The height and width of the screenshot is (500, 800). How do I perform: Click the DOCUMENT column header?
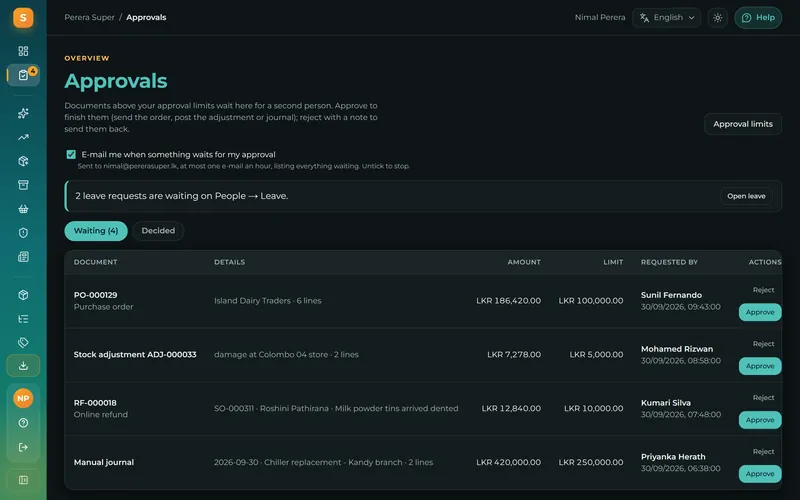95,262
